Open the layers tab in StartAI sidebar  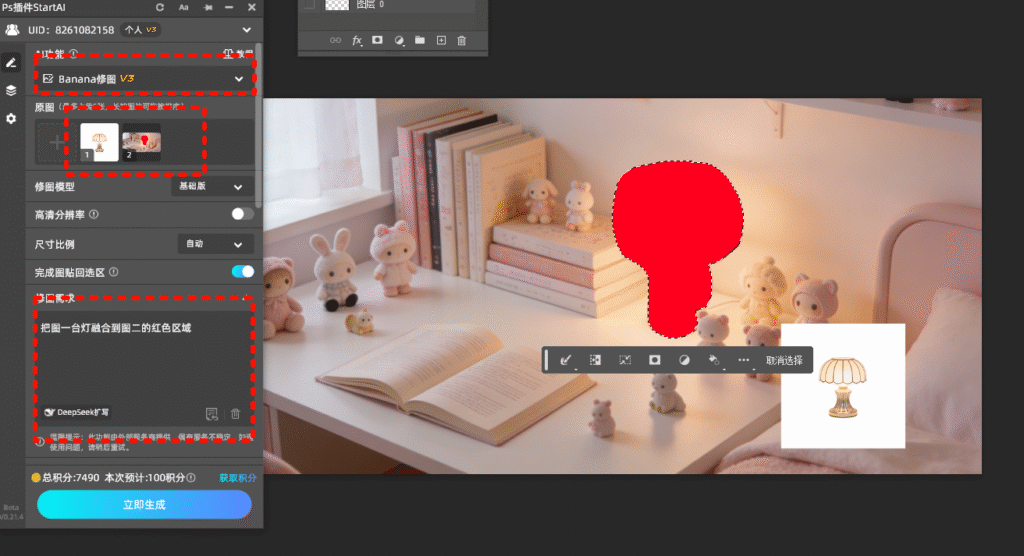click(x=11, y=90)
